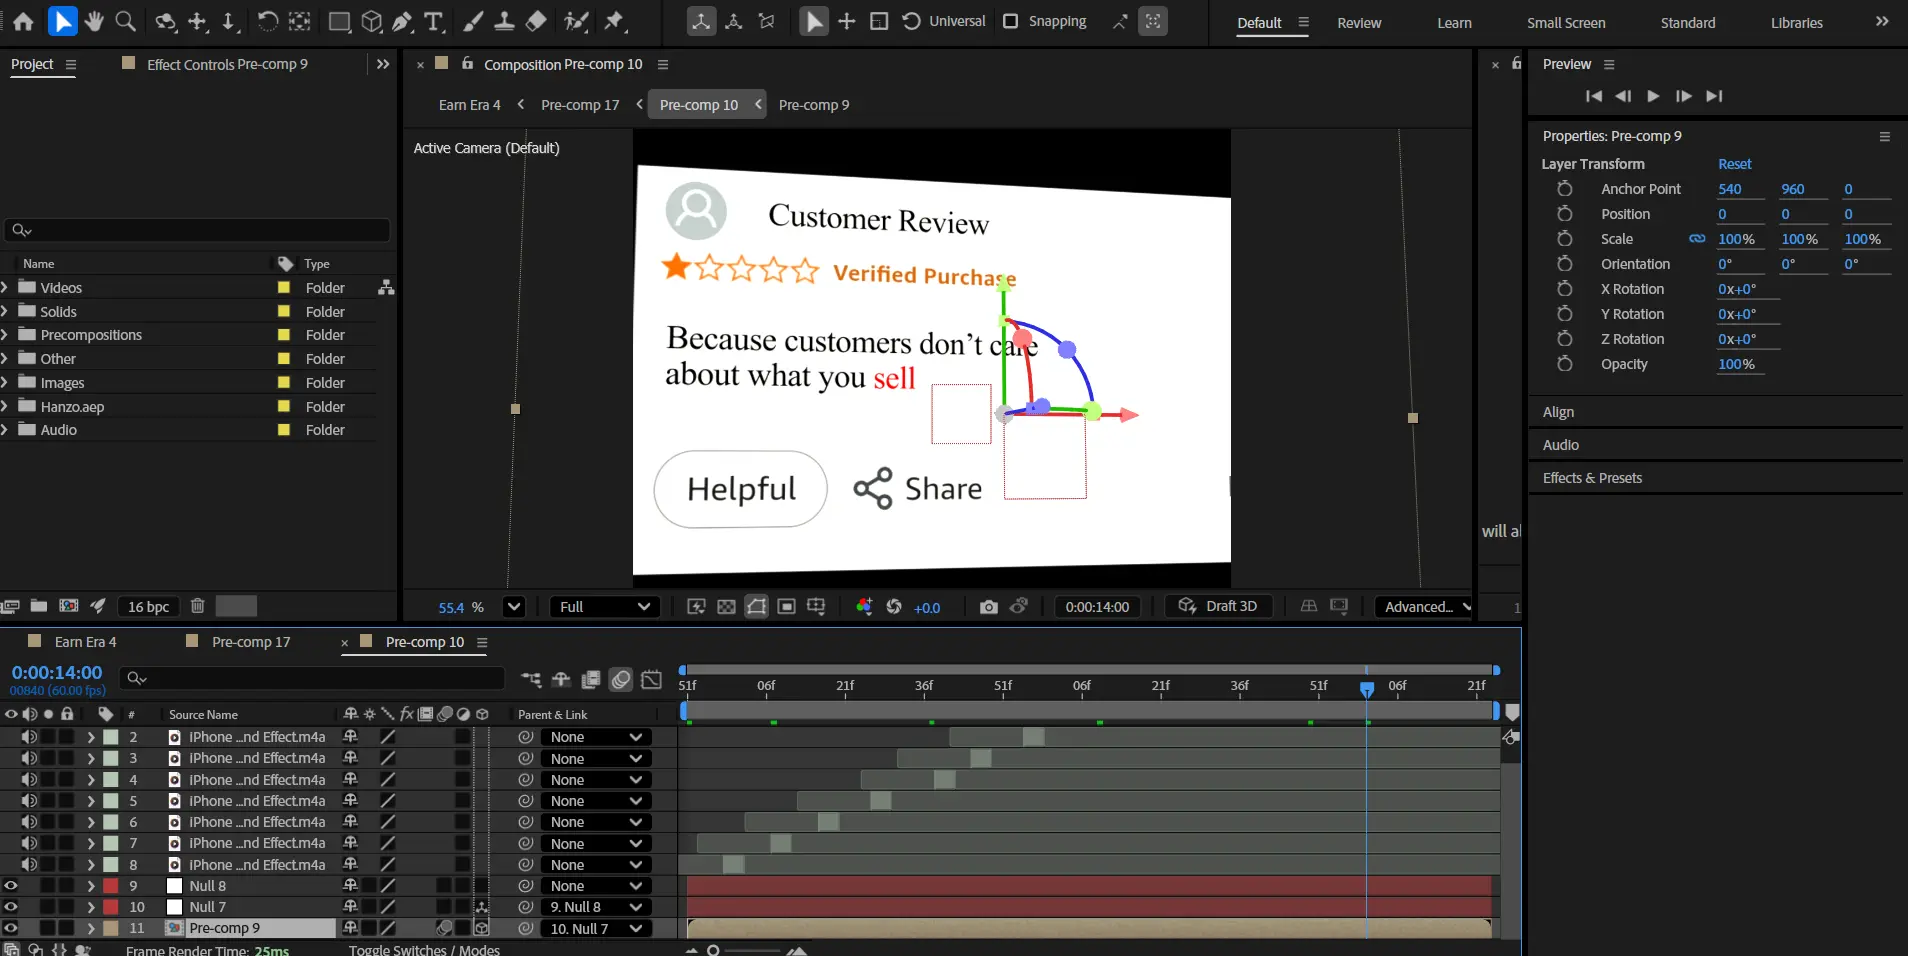Click the Take Snapshot camera icon

click(988, 607)
